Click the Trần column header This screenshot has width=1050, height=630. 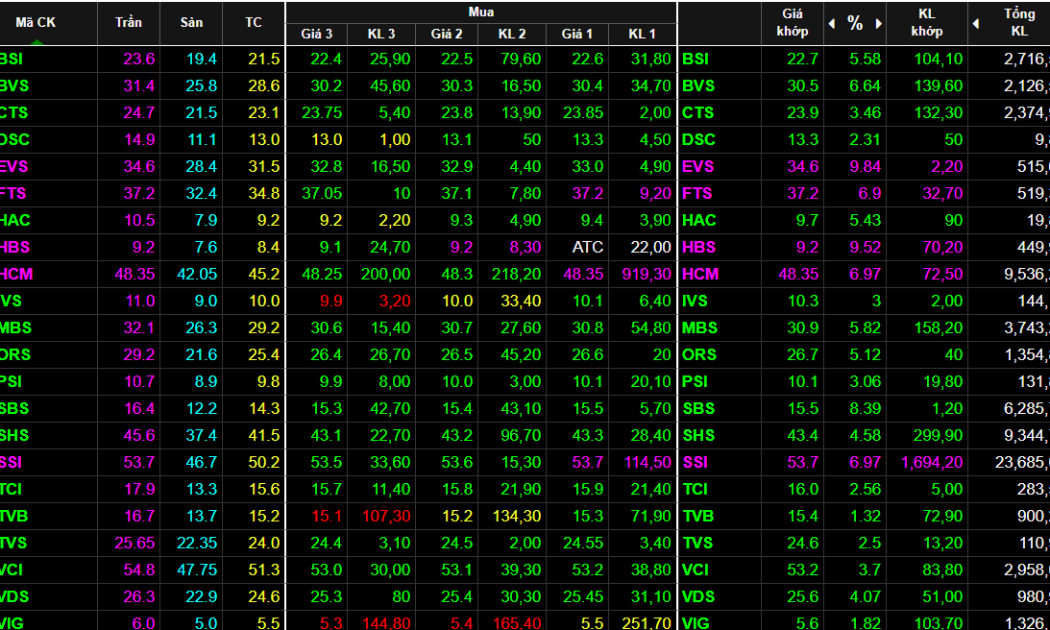129,22
